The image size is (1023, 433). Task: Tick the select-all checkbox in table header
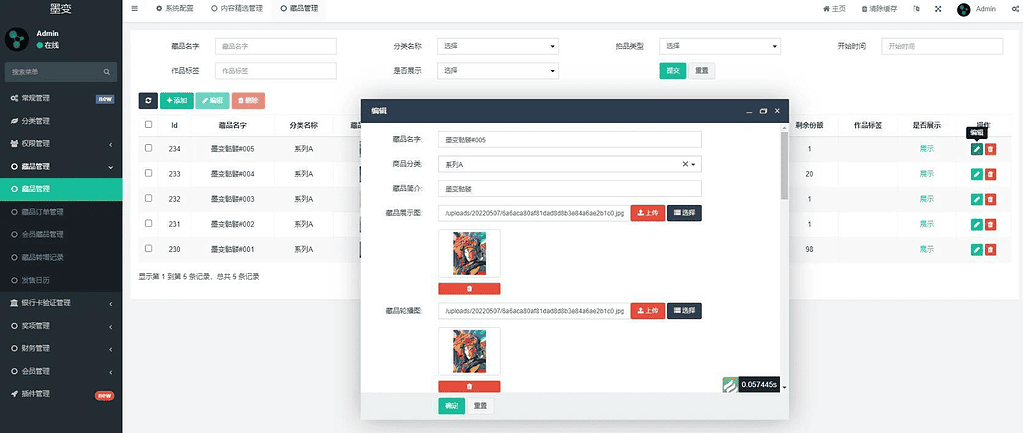(148, 125)
